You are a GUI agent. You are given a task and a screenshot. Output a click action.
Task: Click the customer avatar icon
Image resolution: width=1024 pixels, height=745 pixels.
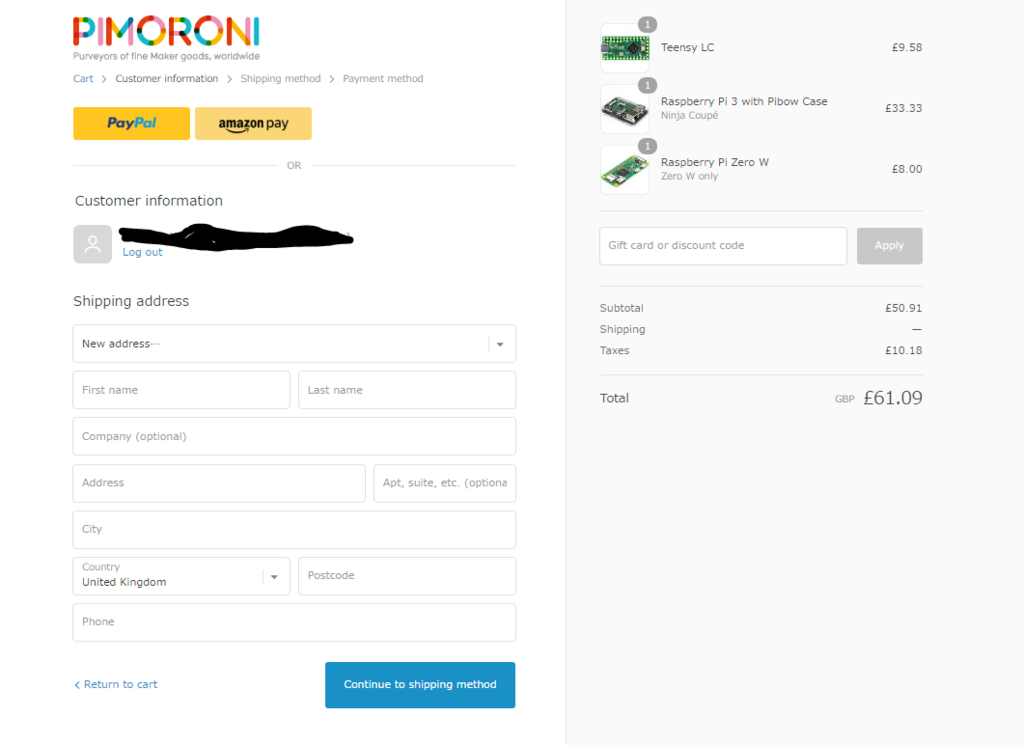93,244
